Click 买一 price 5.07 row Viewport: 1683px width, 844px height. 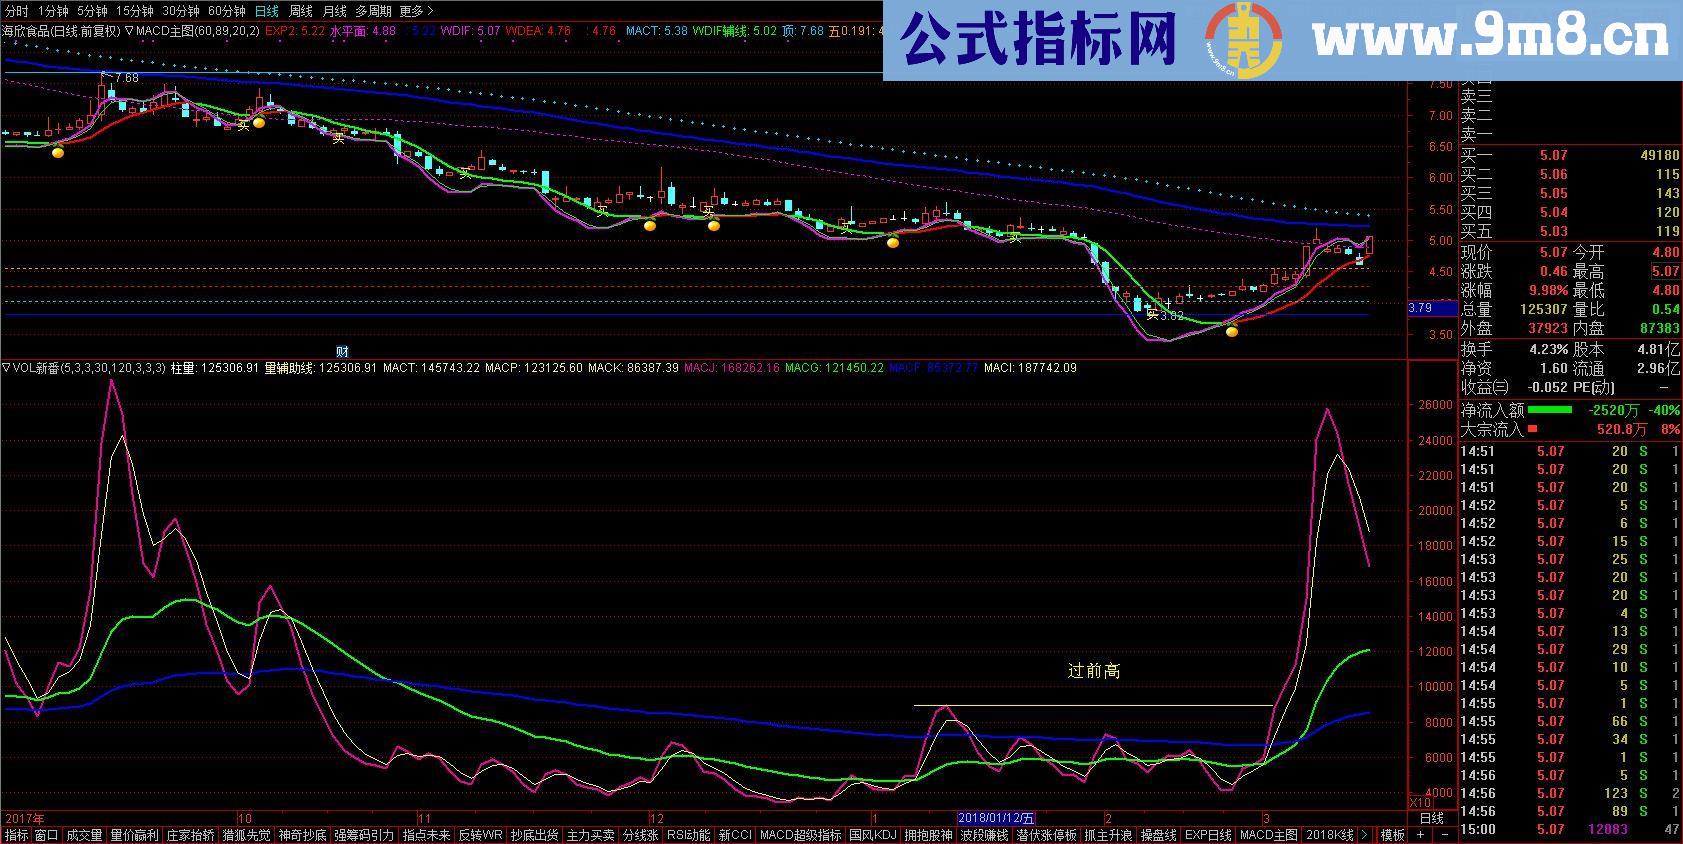(1570, 156)
